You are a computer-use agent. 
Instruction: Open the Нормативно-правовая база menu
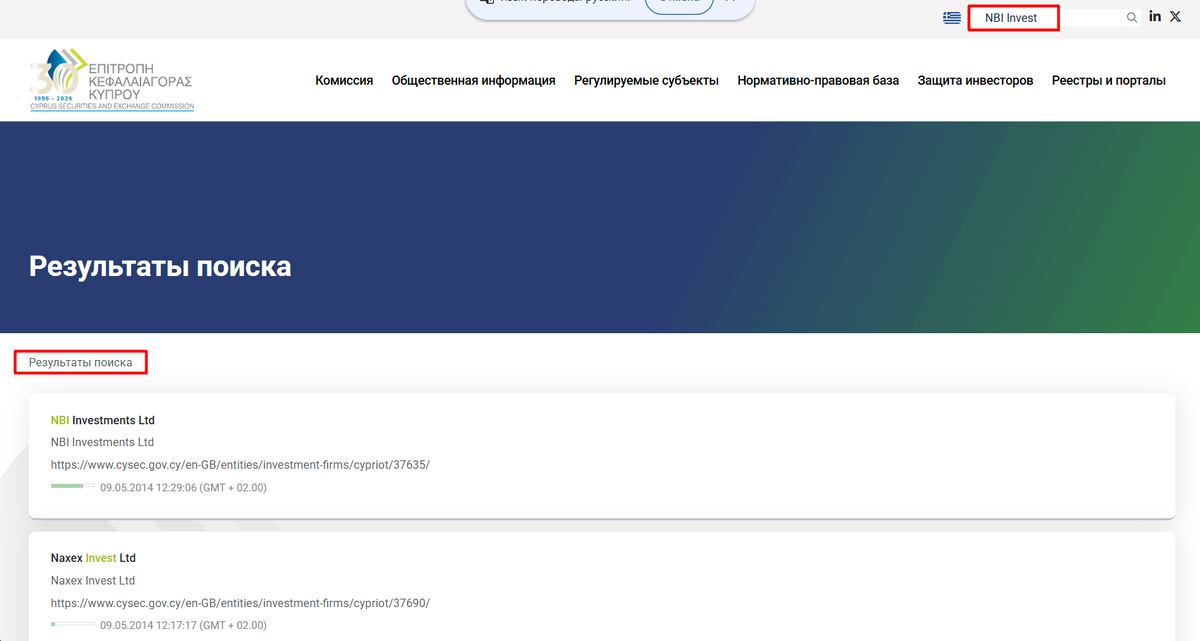[x=818, y=80]
